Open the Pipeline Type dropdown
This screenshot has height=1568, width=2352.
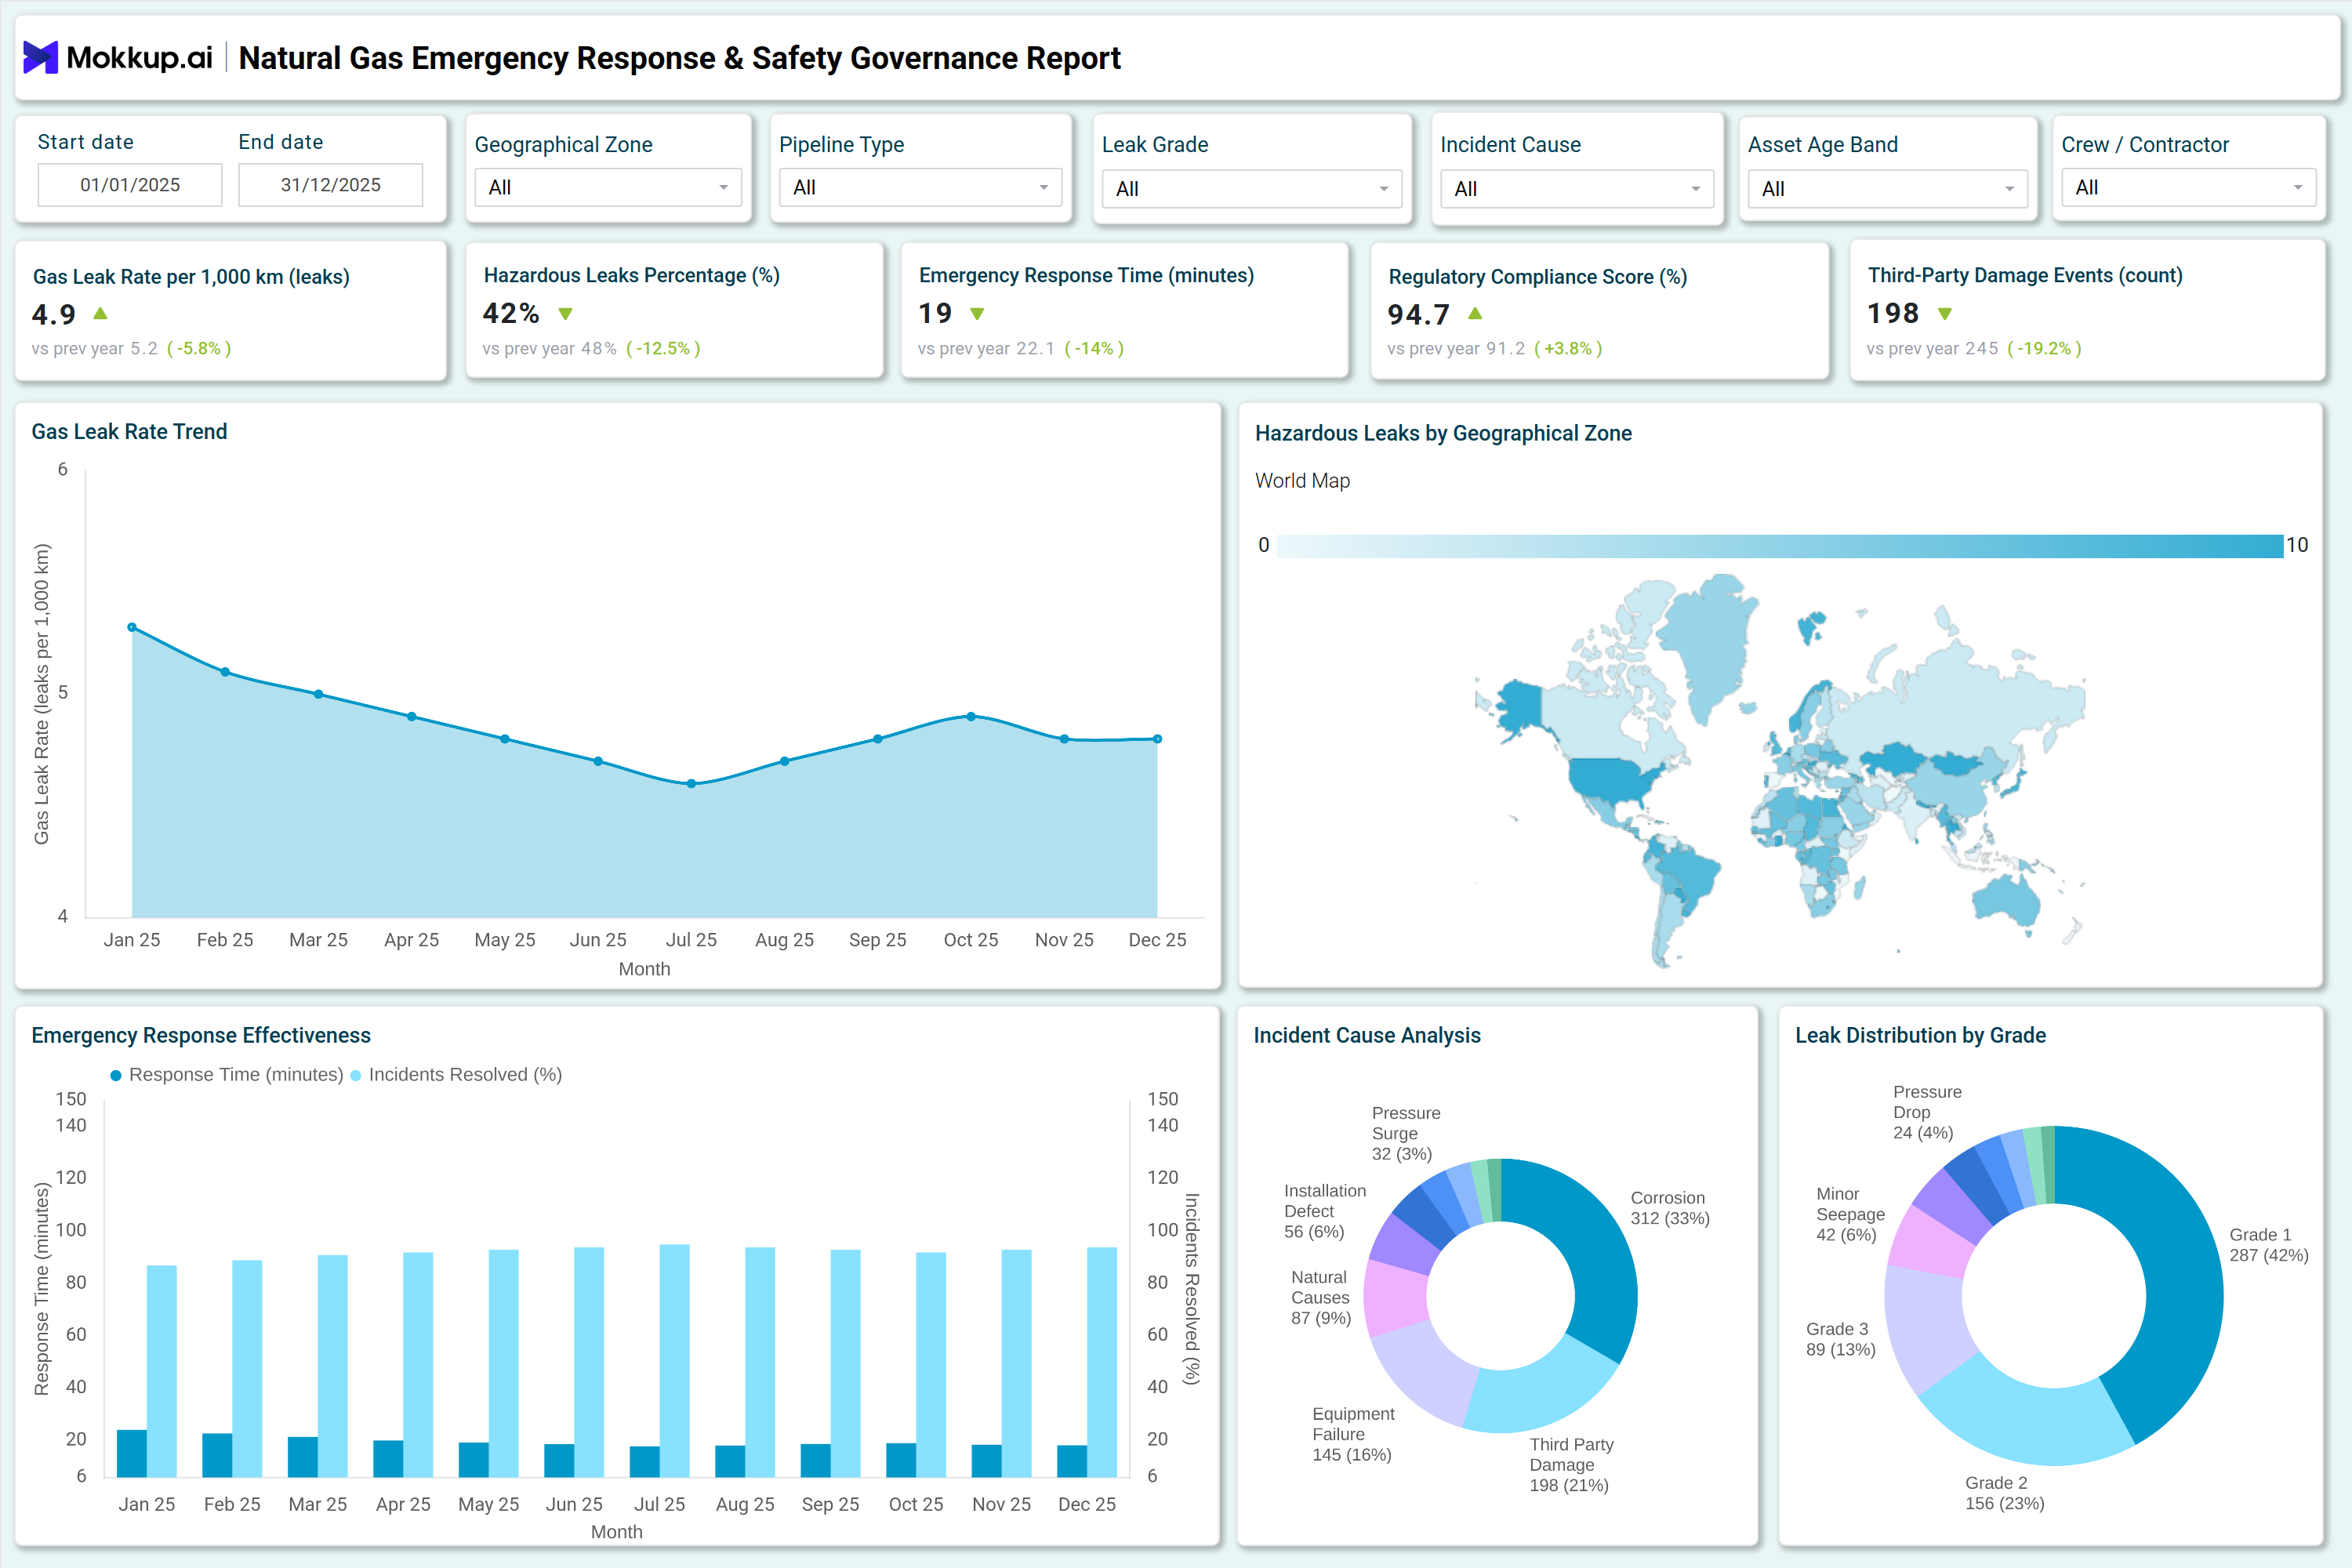click(920, 187)
